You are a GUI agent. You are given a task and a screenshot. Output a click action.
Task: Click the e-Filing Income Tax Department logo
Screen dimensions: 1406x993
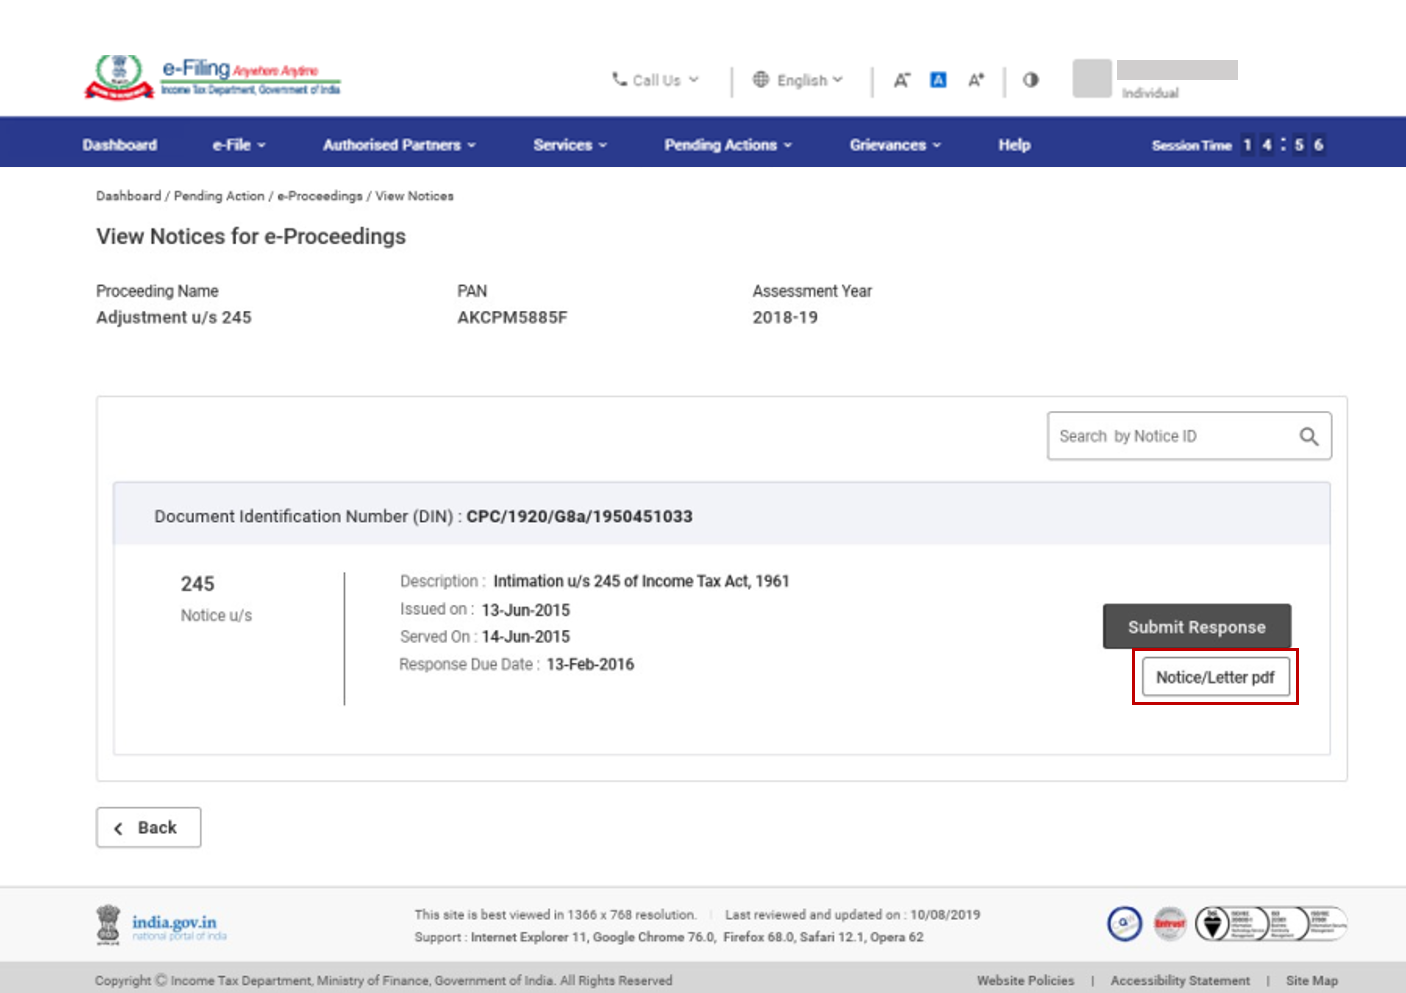coord(212,74)
